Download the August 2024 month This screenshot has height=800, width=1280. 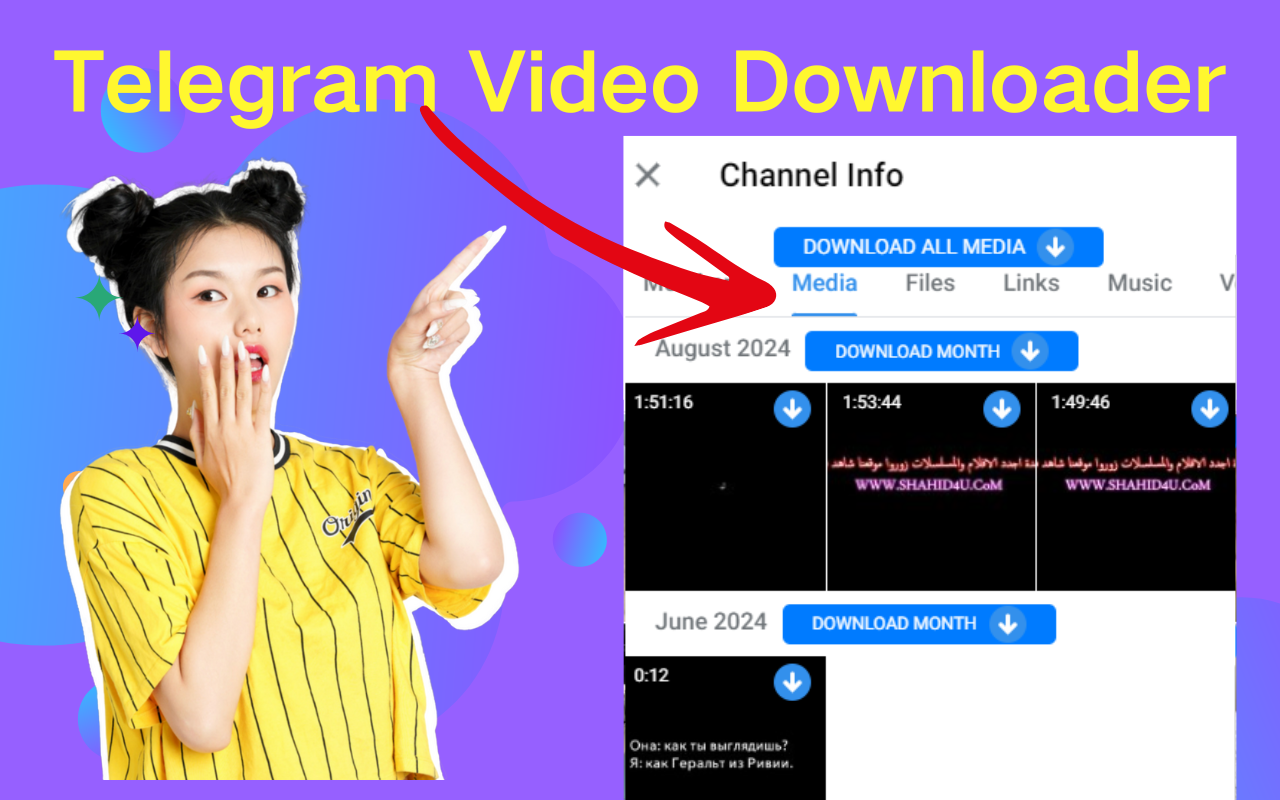[941, 351]
